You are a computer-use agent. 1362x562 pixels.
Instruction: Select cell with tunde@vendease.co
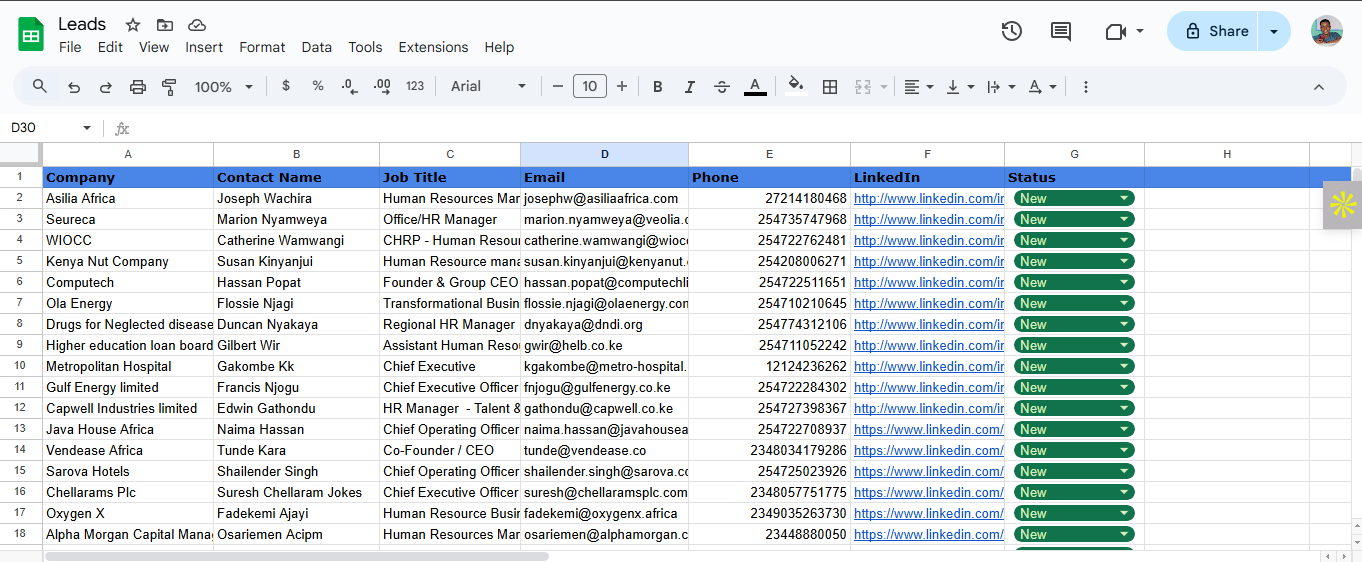(x=604, y=450)
